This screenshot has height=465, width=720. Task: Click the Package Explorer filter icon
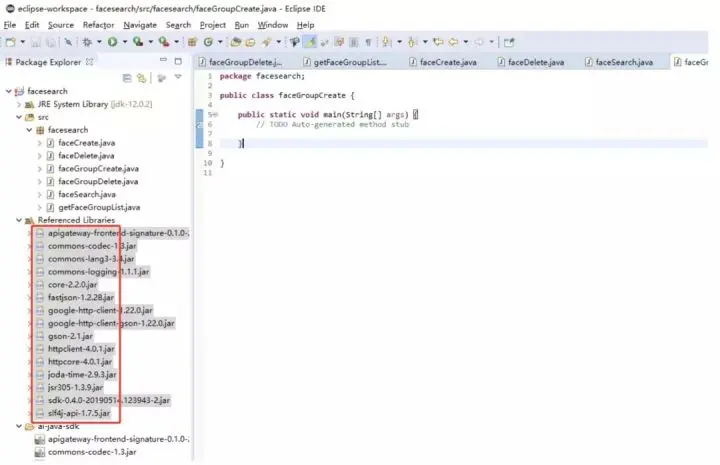161,78
